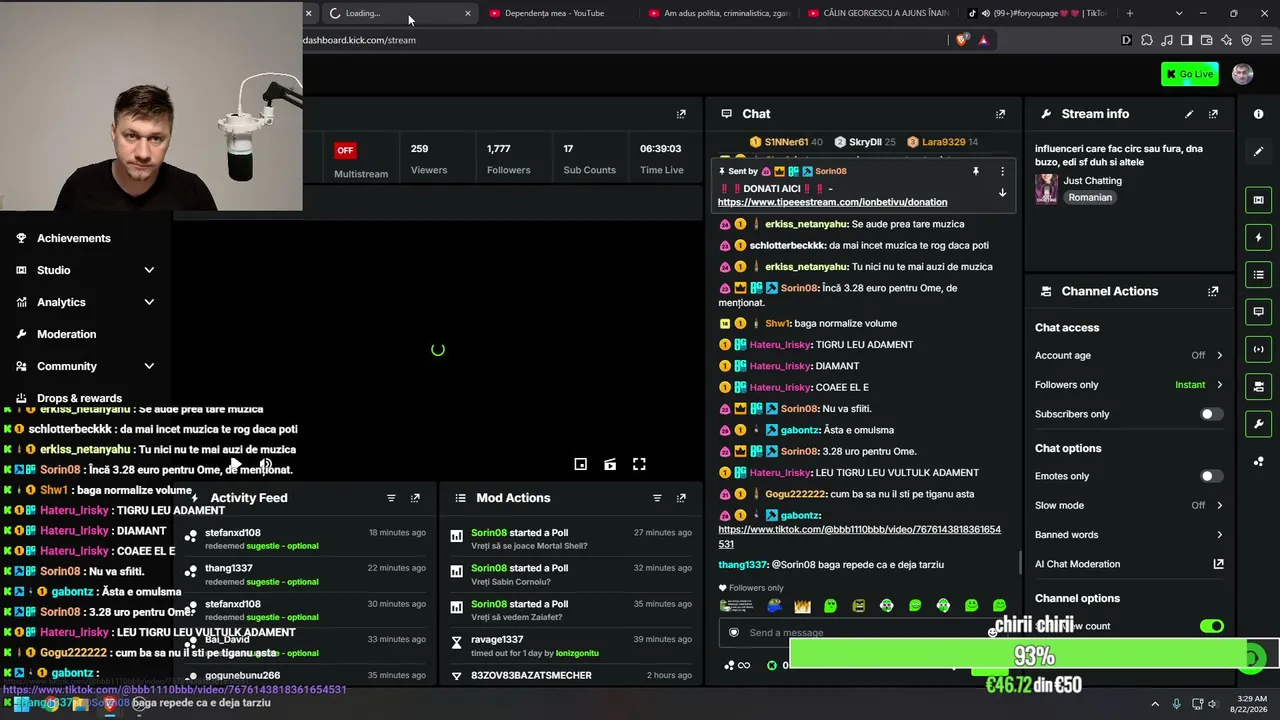Toggle the Emotes only switch
The width and height of the screenshot is (1280, 720).
click(1211, 476)
